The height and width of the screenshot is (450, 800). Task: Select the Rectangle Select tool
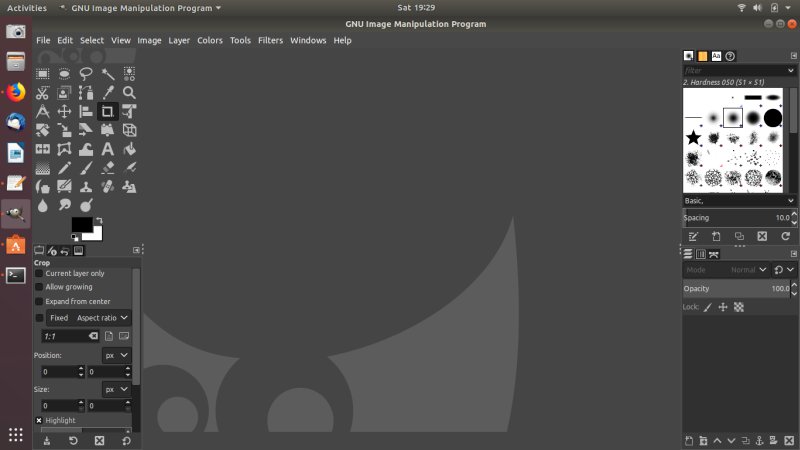click(x=43, y=74)
